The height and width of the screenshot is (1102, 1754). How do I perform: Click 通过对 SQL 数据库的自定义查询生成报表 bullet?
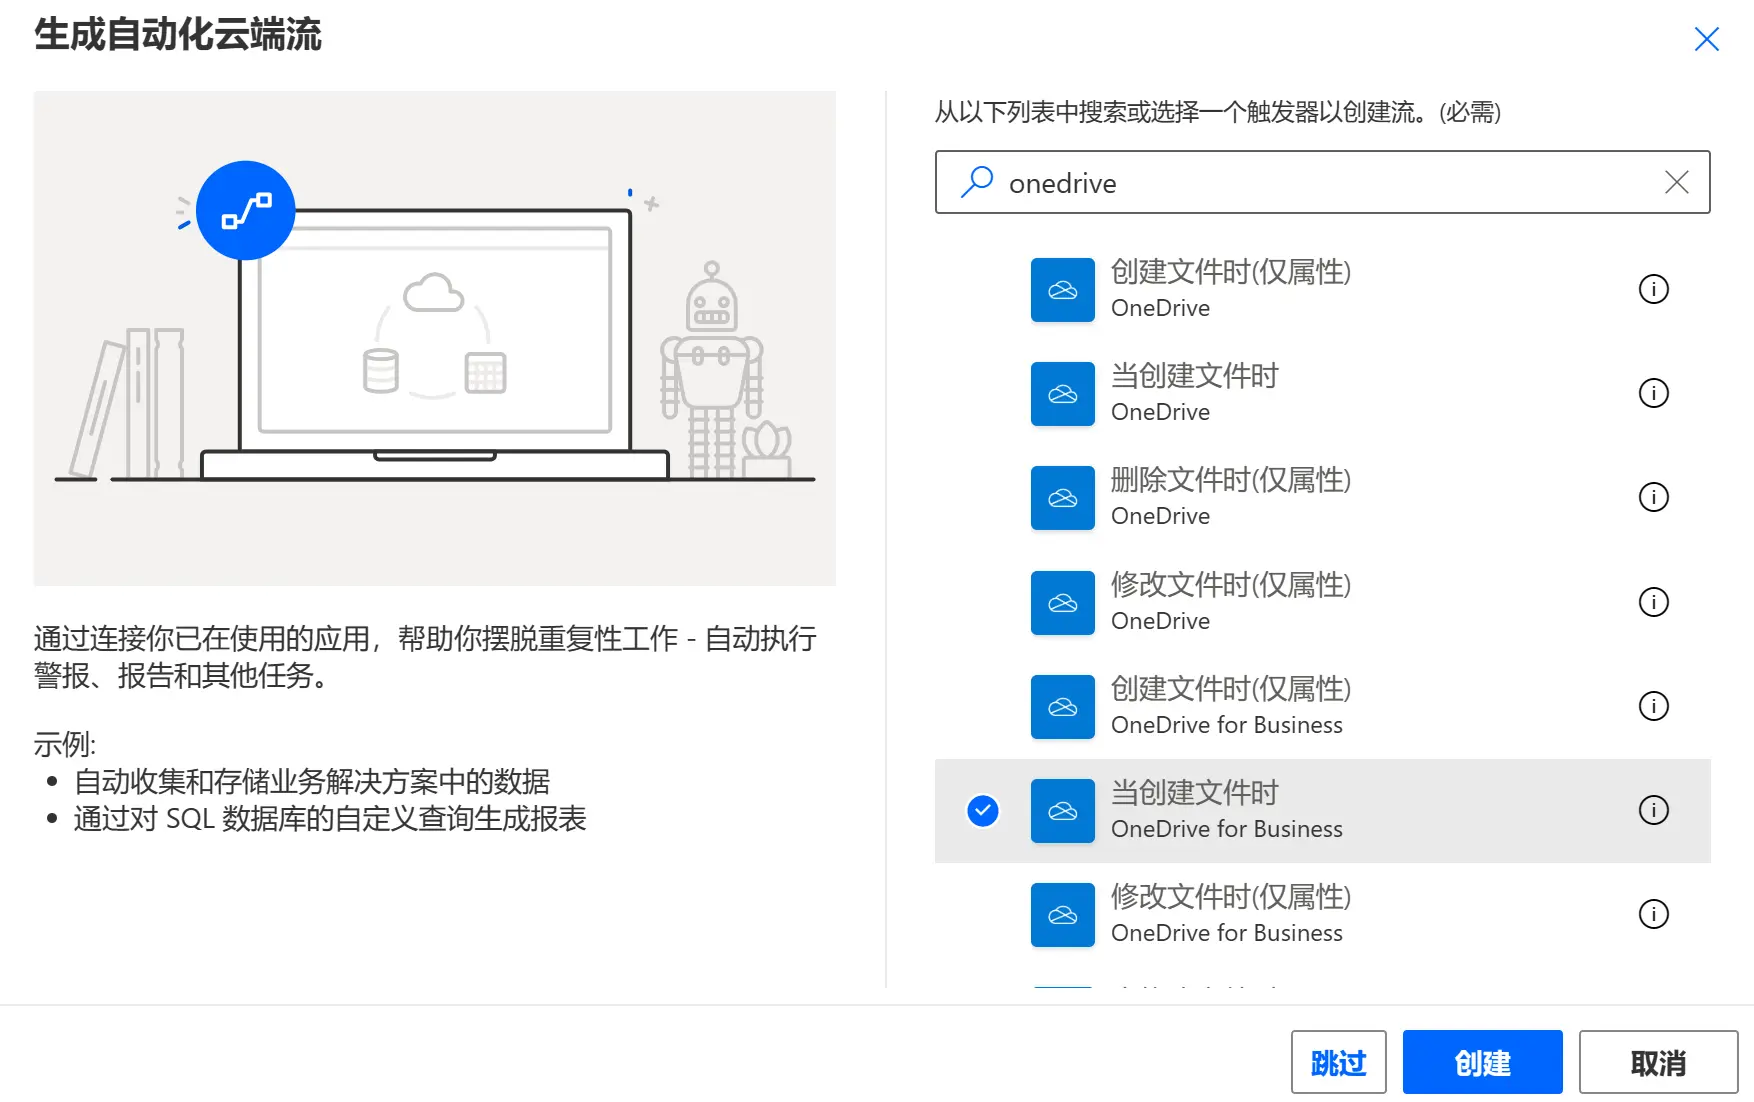click(x=330, y=819)
